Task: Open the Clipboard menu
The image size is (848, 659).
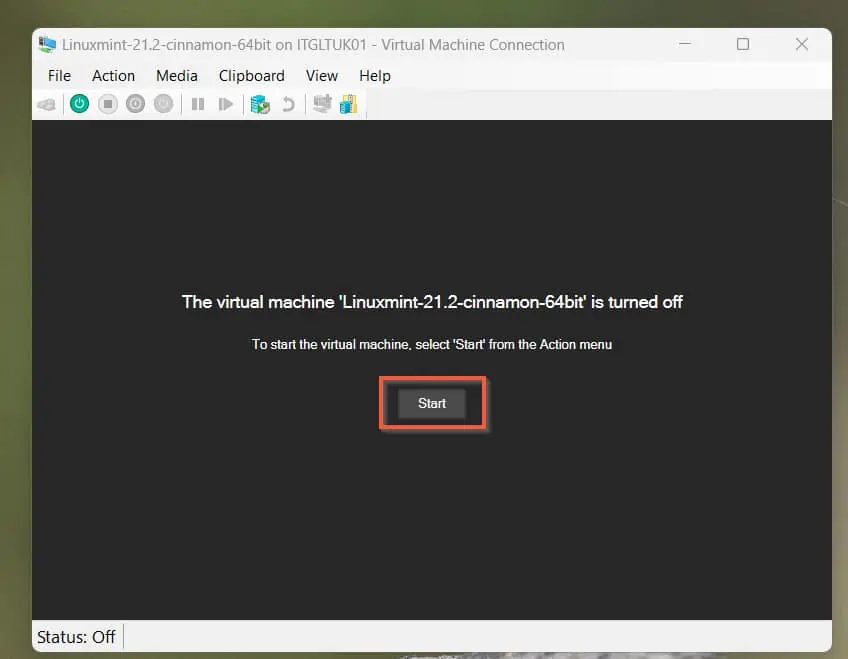Action: 251,76
